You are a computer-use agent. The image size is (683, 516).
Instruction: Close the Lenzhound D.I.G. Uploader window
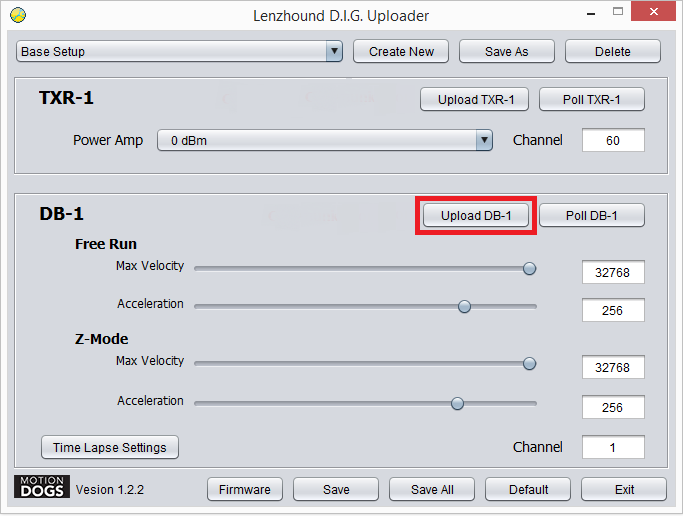click(x=653, y=12)
